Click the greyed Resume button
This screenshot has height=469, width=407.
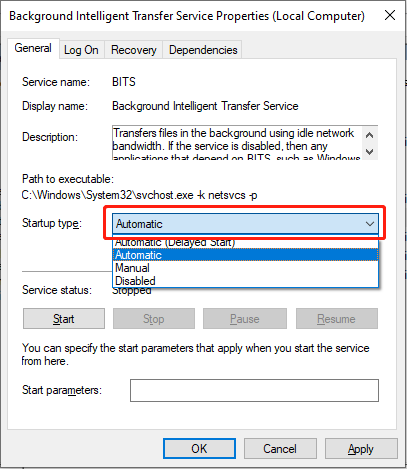point(337,319)
